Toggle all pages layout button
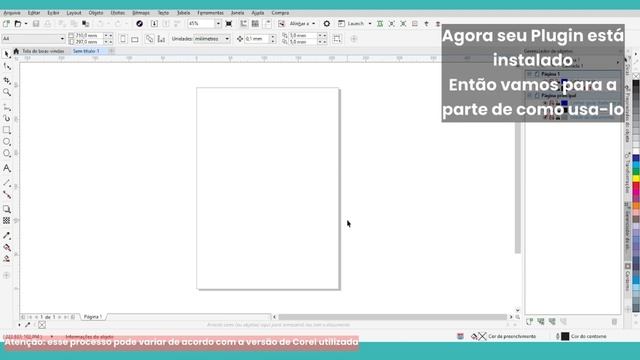Image resolution: width=640 pixels, height=360 pixels. pos(149,39)
